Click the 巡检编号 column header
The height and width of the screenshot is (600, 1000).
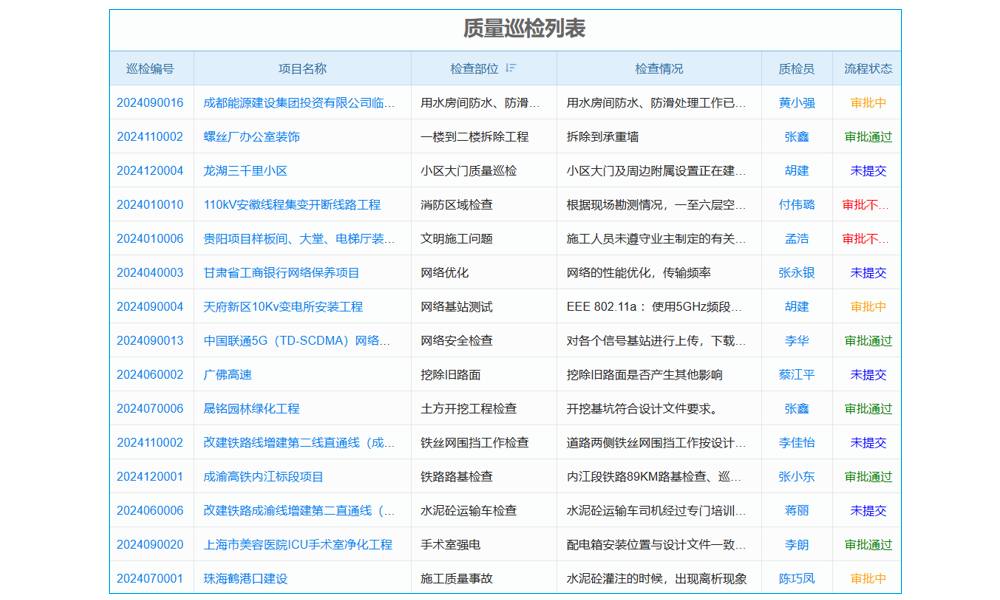pos(150,67)
